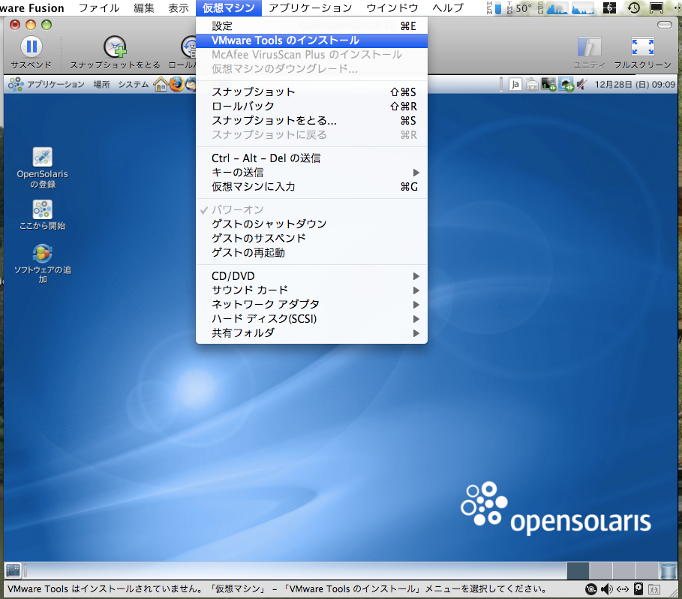Image resolution: width=682 pixels, height=599 pixels.
Task: Click the home folder icon in GNOME panel
Action: click(x=160, y=84)
